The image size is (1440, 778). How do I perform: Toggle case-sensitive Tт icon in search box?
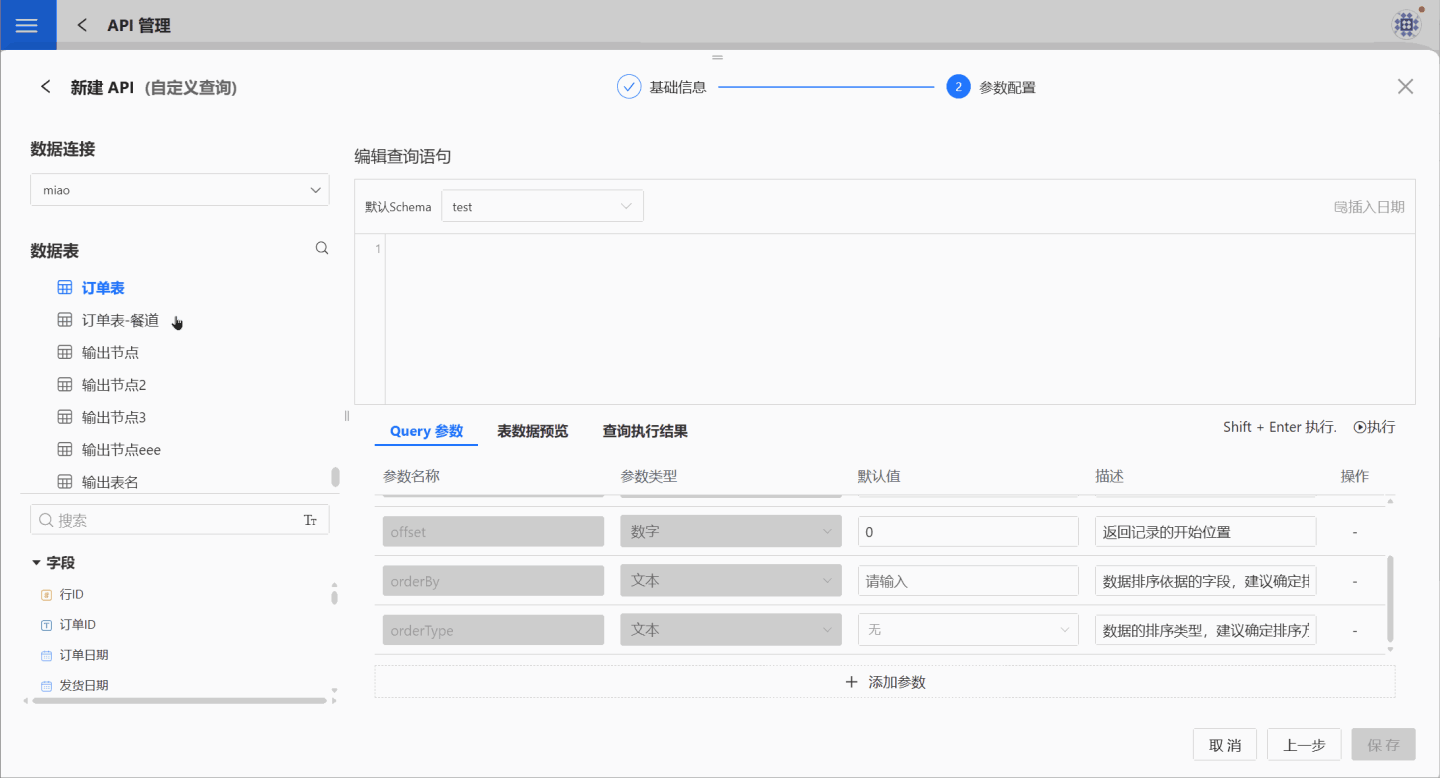tap(310, 520)
